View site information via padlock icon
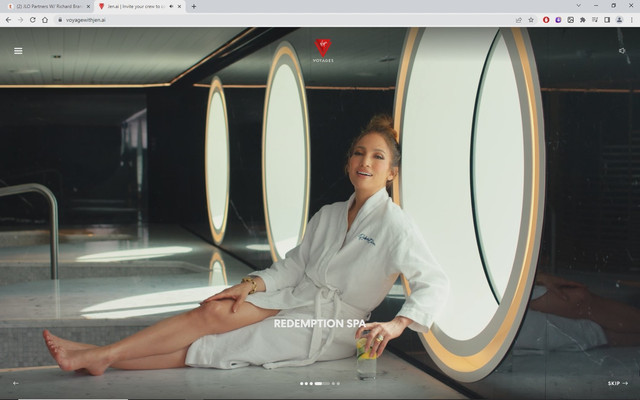This screenshot has height=400, width=640. [x=60, y=20]
